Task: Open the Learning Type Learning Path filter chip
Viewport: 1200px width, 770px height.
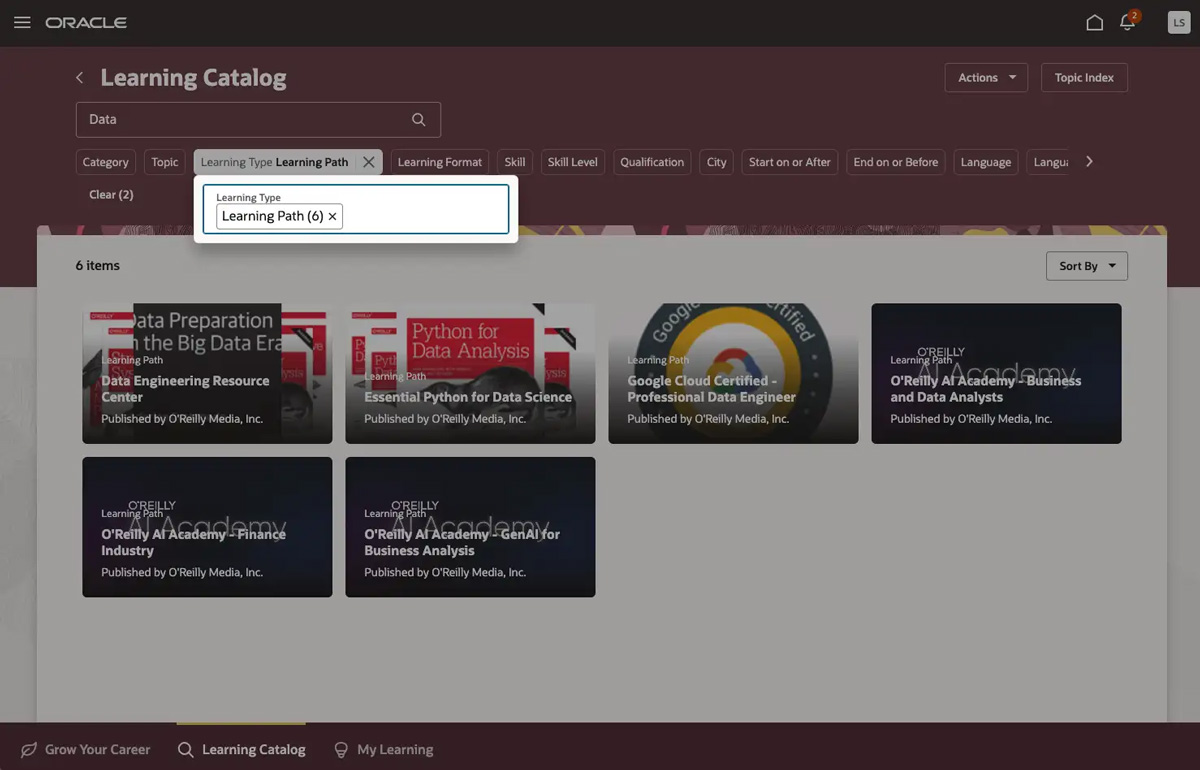Action: 274,162
